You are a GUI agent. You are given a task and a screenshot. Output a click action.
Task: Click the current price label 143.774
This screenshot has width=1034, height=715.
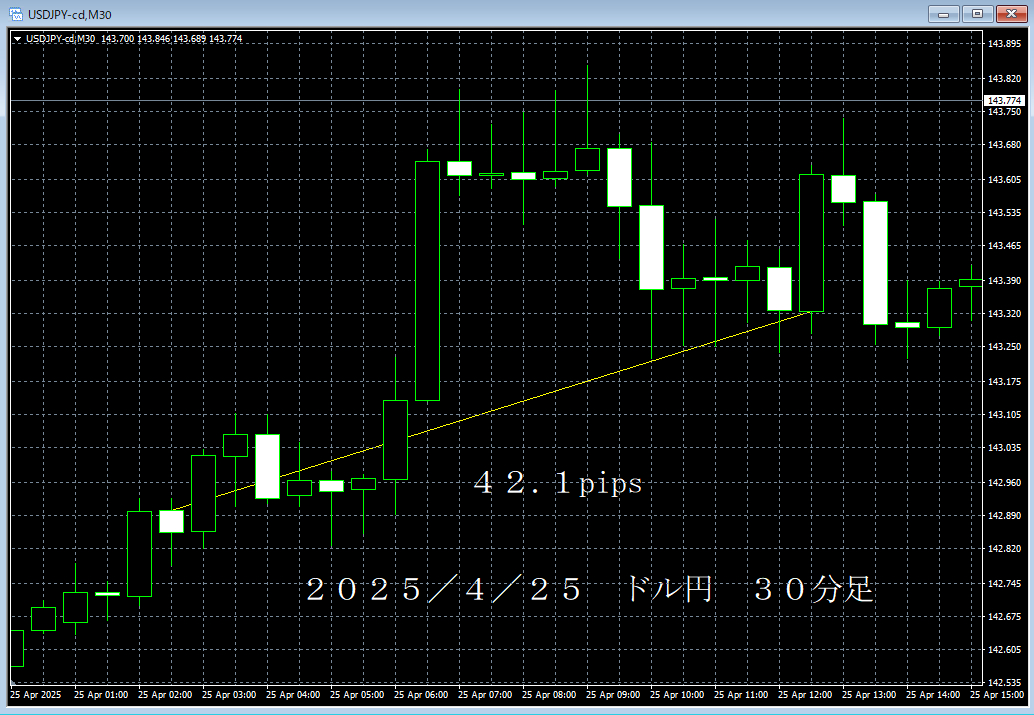1004,100
